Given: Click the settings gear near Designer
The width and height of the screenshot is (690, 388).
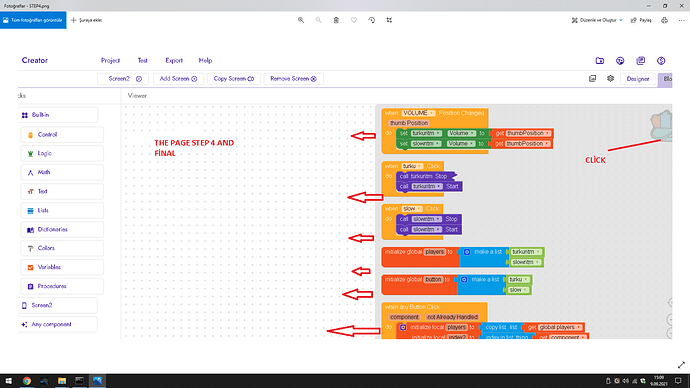Looking at the screenshot, I should [610, 79].
